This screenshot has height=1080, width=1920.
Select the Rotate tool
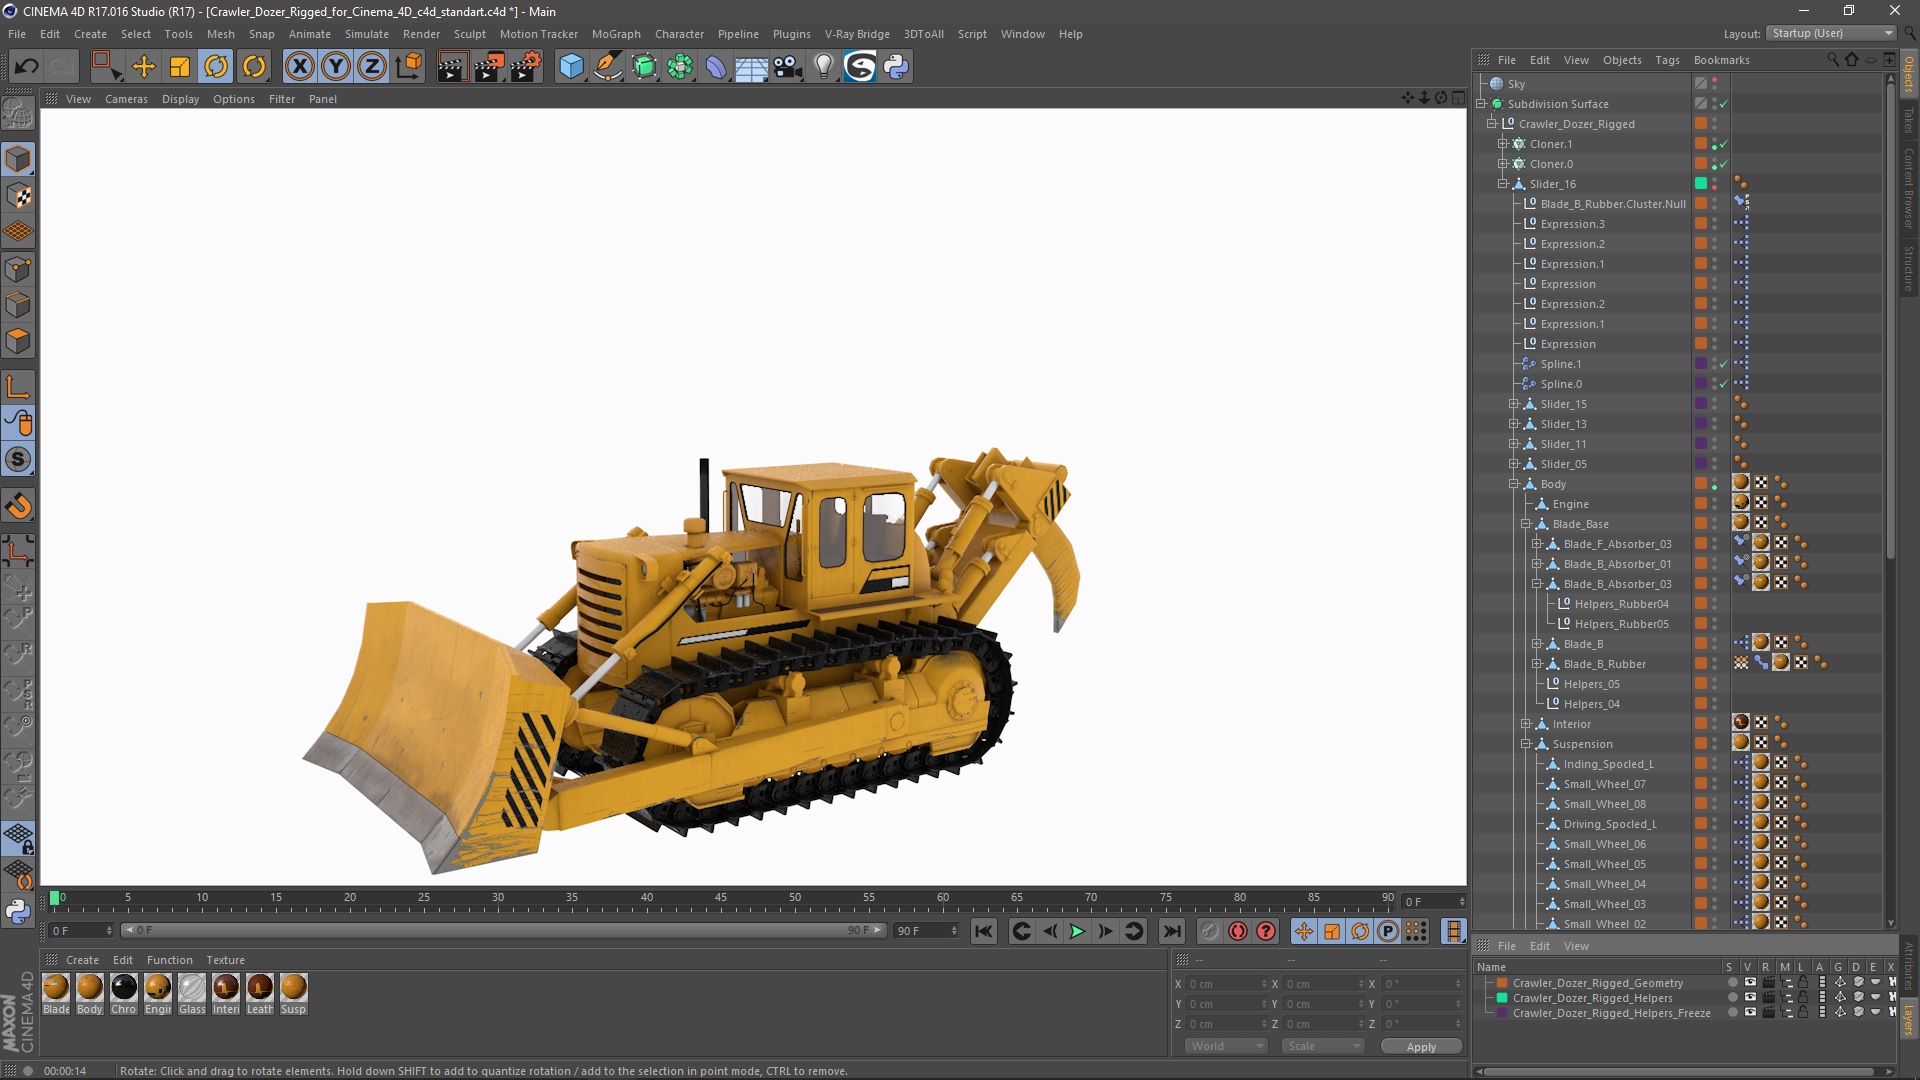pyautogui.click(x=217, y=67)
